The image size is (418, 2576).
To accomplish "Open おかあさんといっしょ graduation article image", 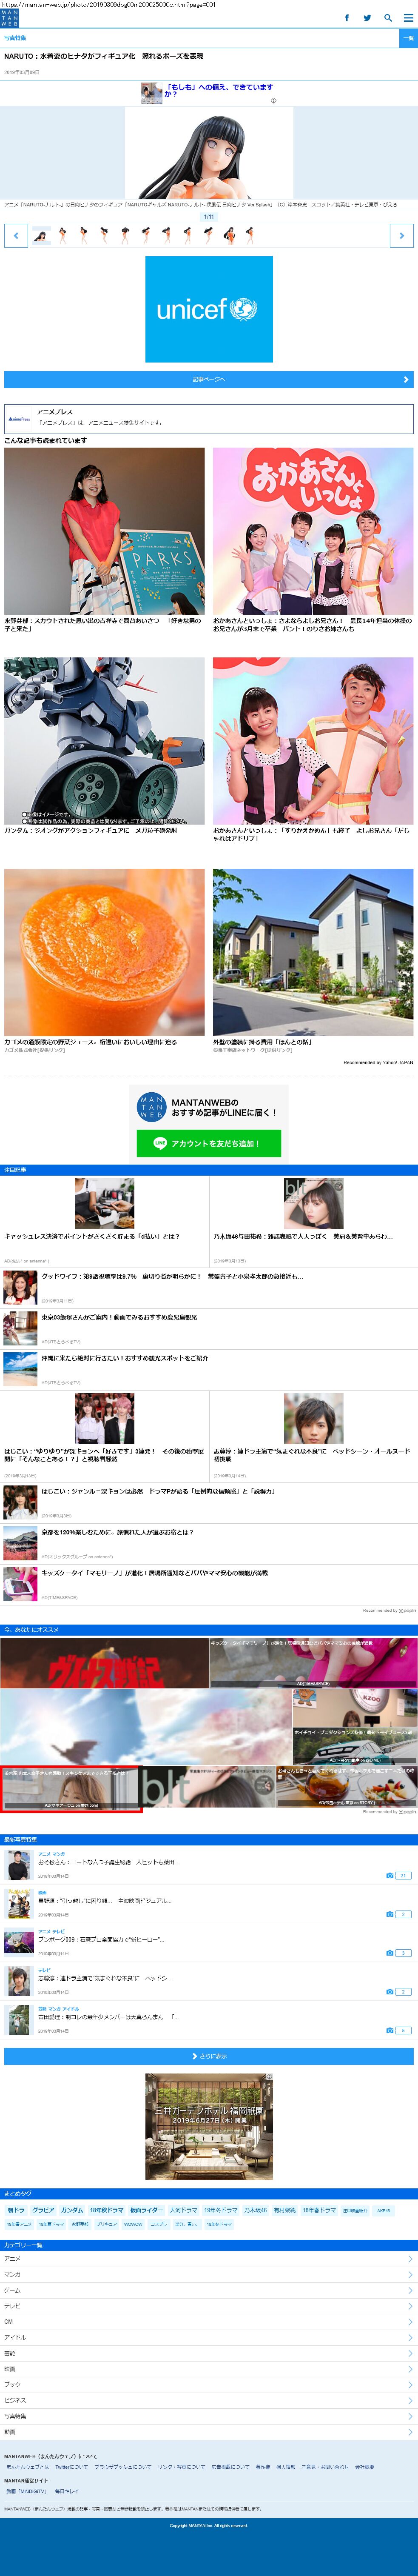I will click(313, 531).
